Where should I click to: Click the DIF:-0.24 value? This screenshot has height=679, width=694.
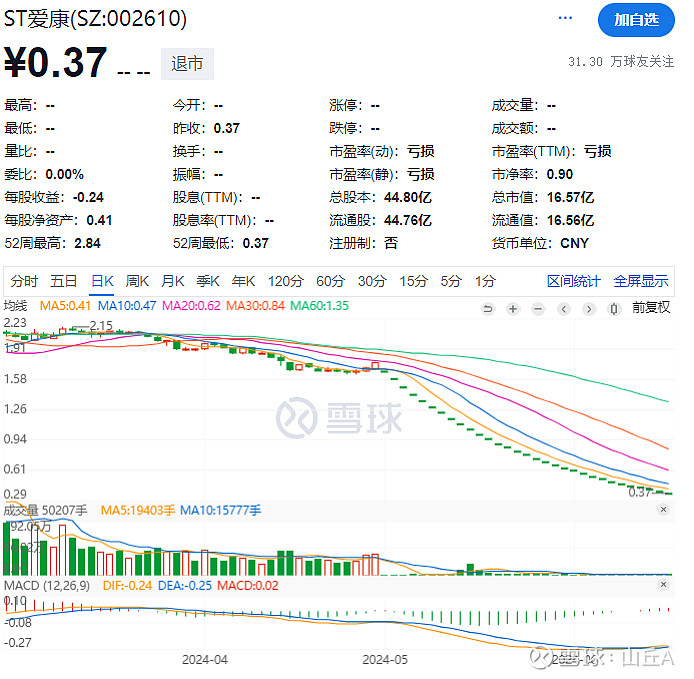coord(127,586)
